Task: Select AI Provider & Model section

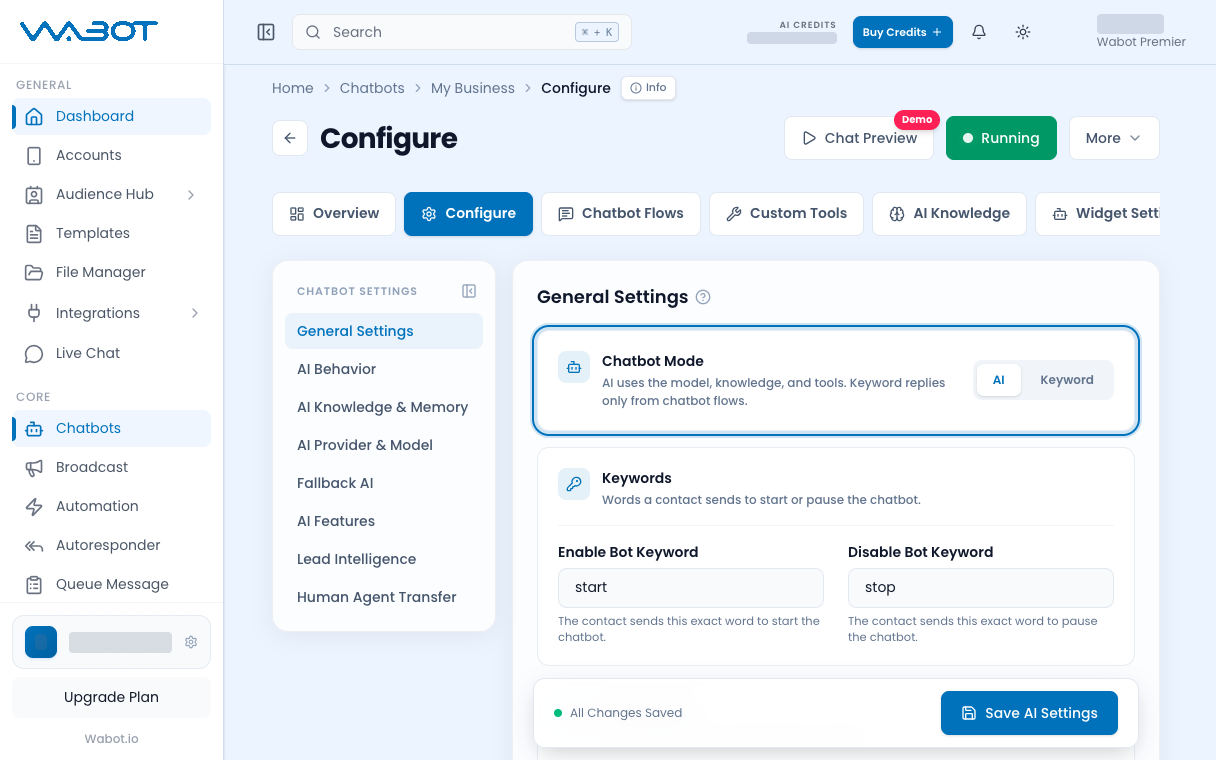Action: [x=384, y=445]
